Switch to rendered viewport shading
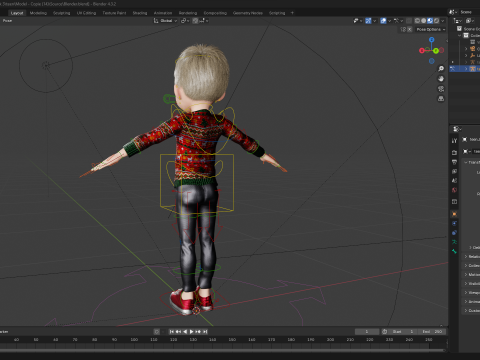The height and width of the screenshot is (360, 480). (436, 21)
